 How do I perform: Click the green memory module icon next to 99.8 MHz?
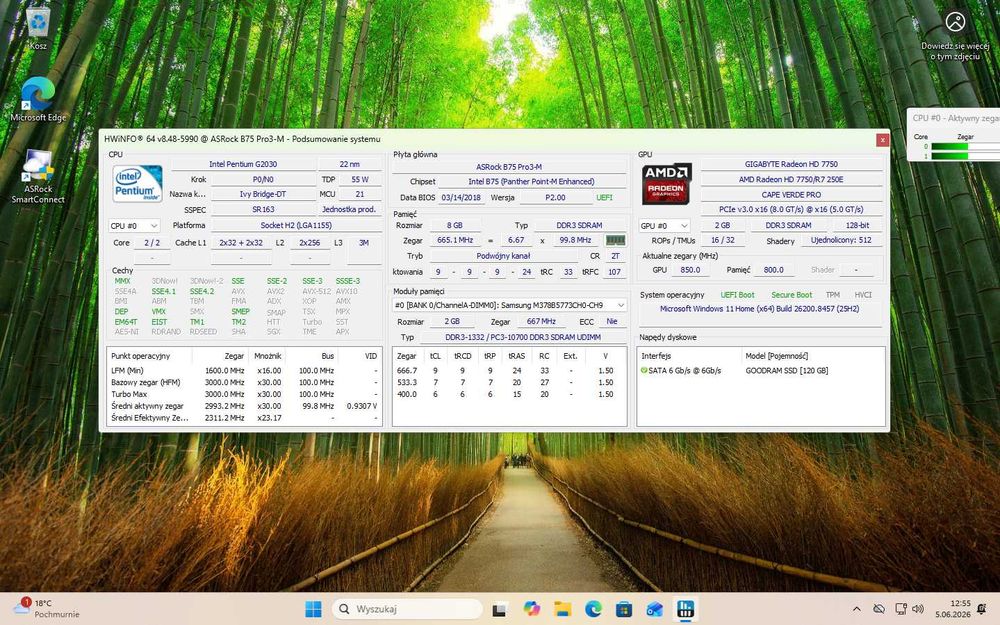(615, 240)
